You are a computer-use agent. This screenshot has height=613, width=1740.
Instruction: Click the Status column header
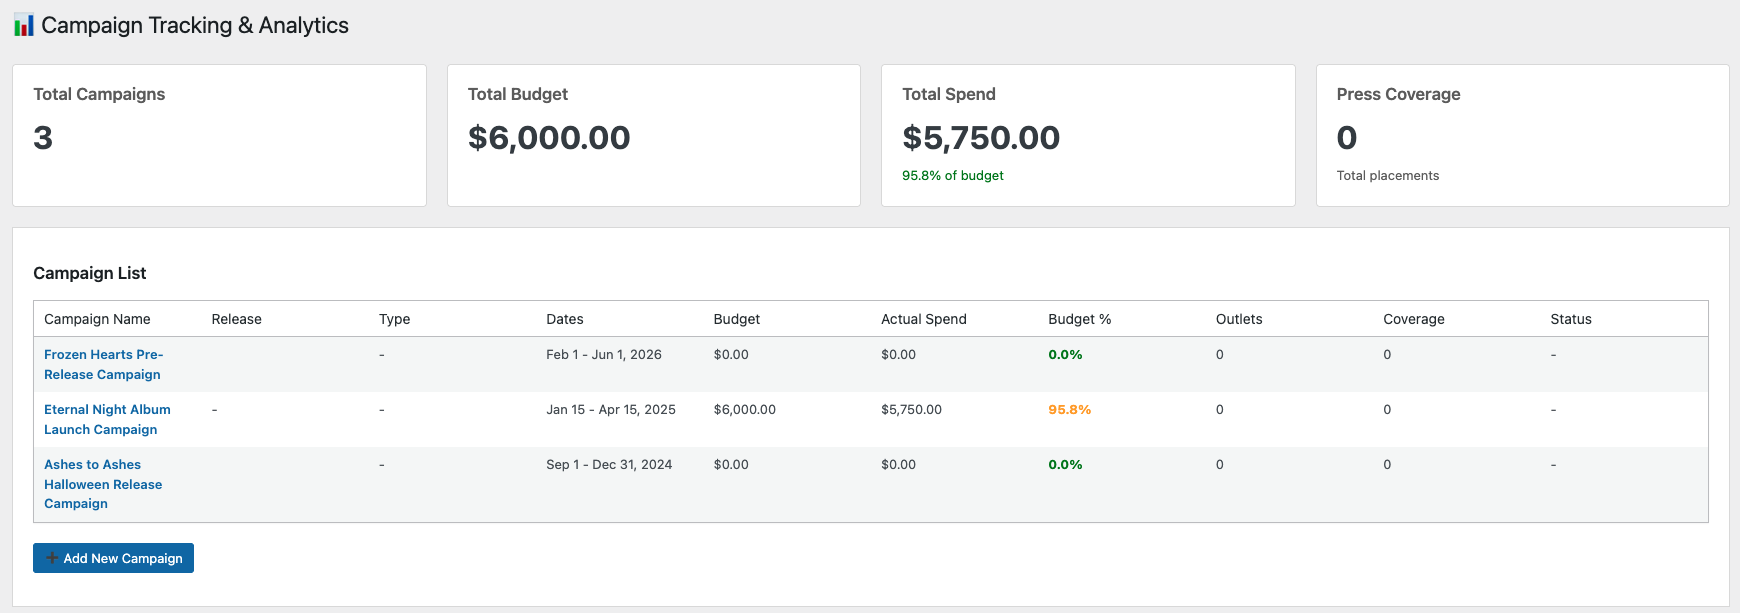click(1570, 319)
